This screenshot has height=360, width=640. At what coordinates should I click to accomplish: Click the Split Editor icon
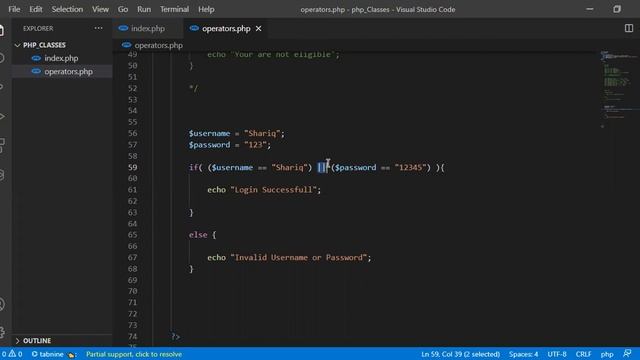(x=629, y=28)
